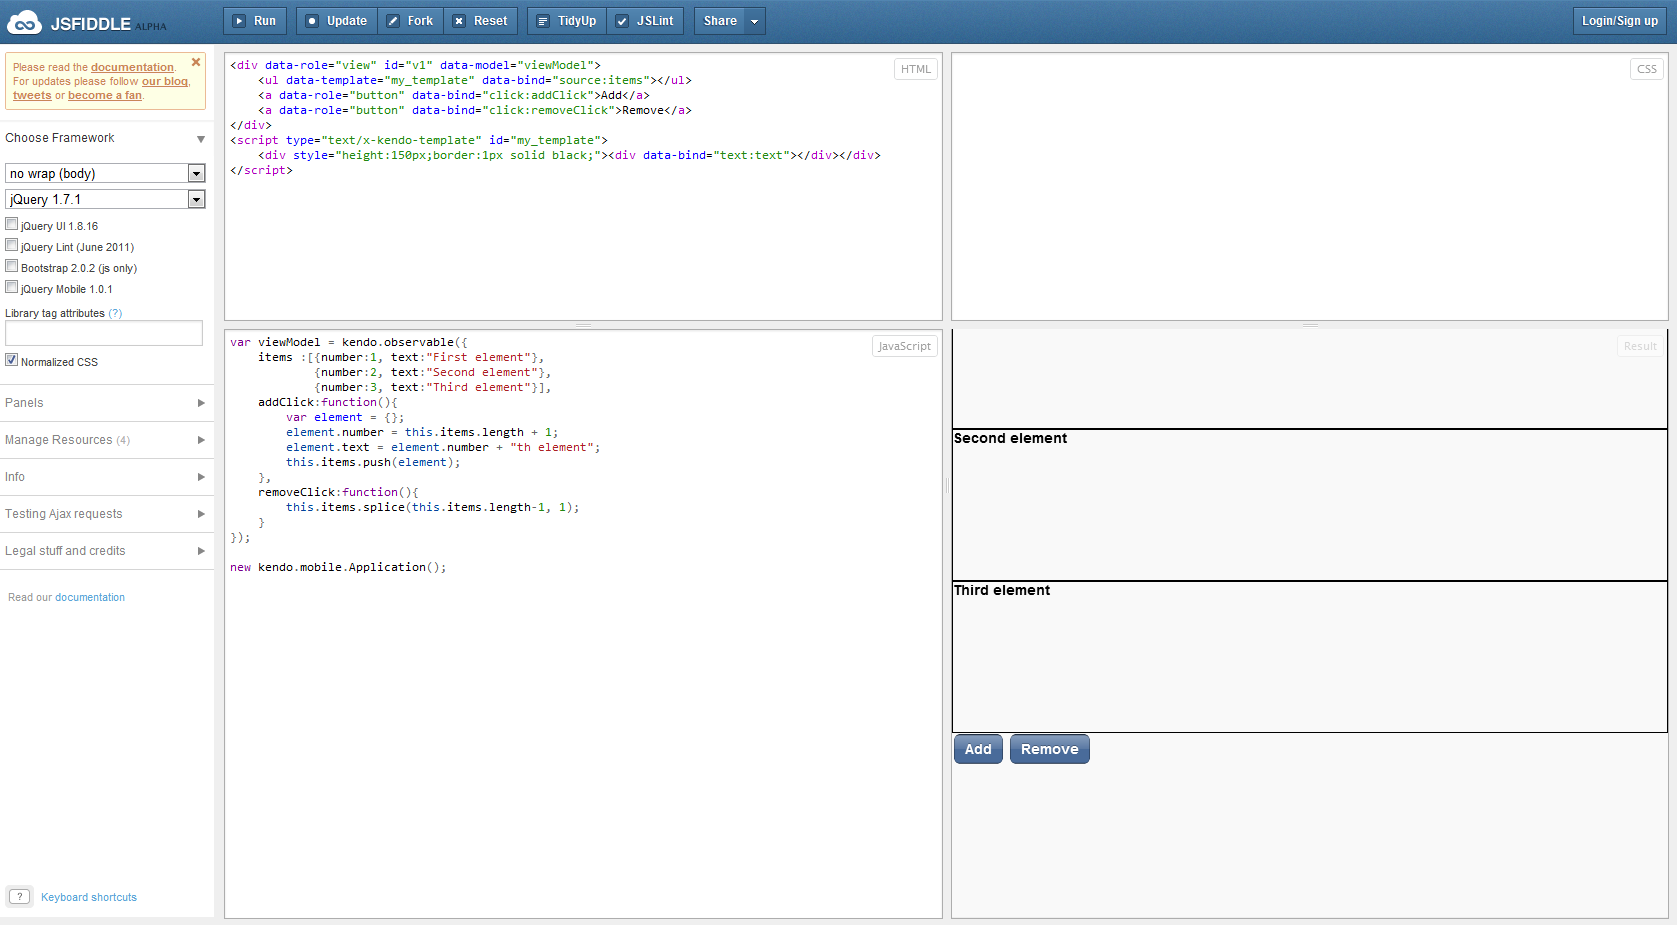Click the TidyUp lines icon
Screen dimensions: 1677x925
[543, 21]
